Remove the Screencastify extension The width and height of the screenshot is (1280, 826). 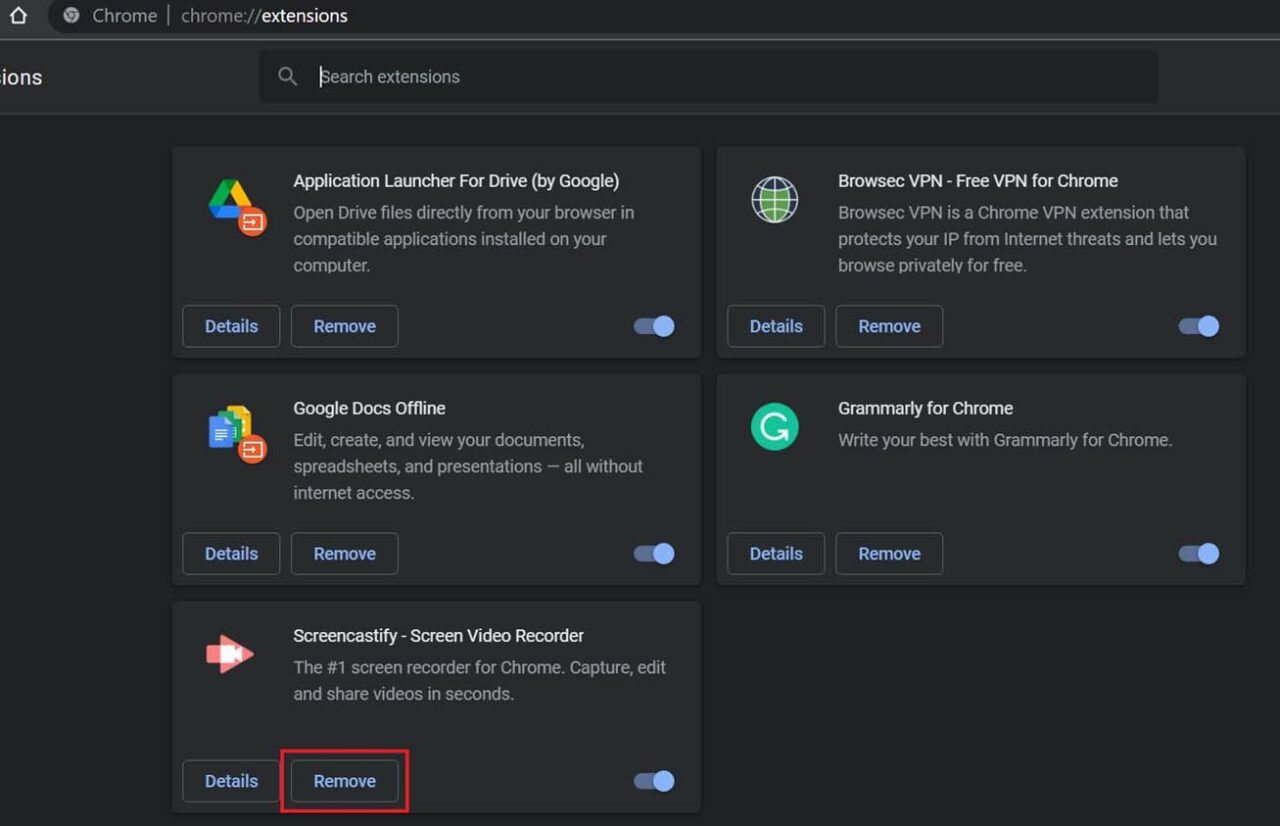pos(344,781)
